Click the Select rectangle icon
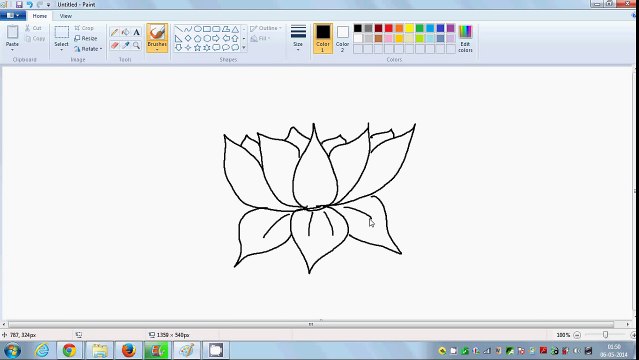The width and height of the screenshot is (639, 360). [62, 32]
